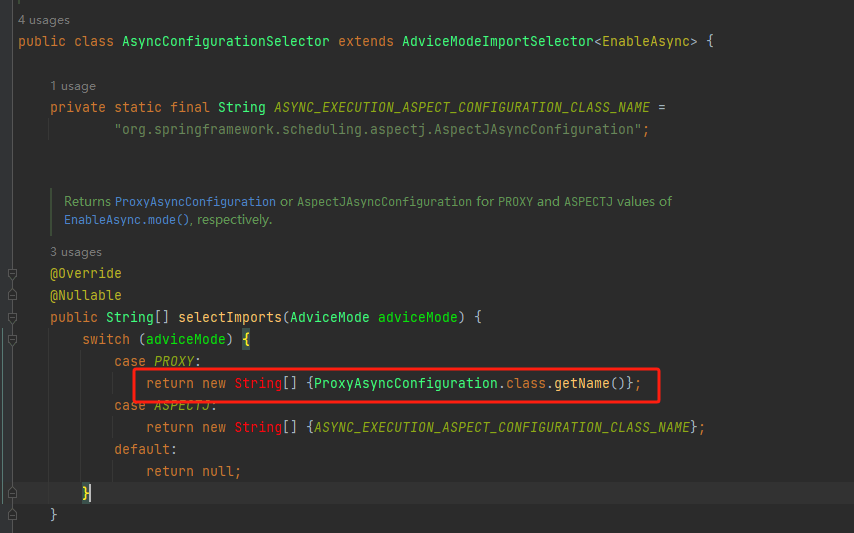This screenshot has height=533, width=854.
Task: Click the AsyncConfigurationSelector class name
Action: (x=225, y=42)
